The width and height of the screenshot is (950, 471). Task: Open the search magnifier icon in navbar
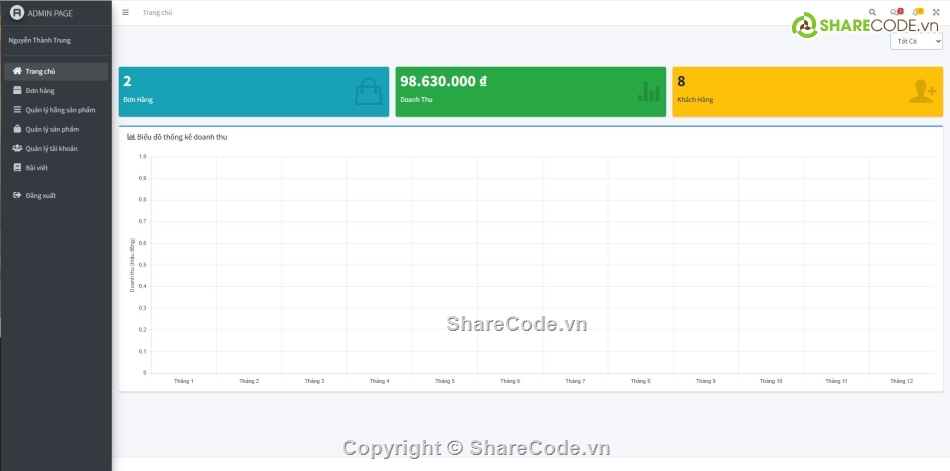pos(872,12)
